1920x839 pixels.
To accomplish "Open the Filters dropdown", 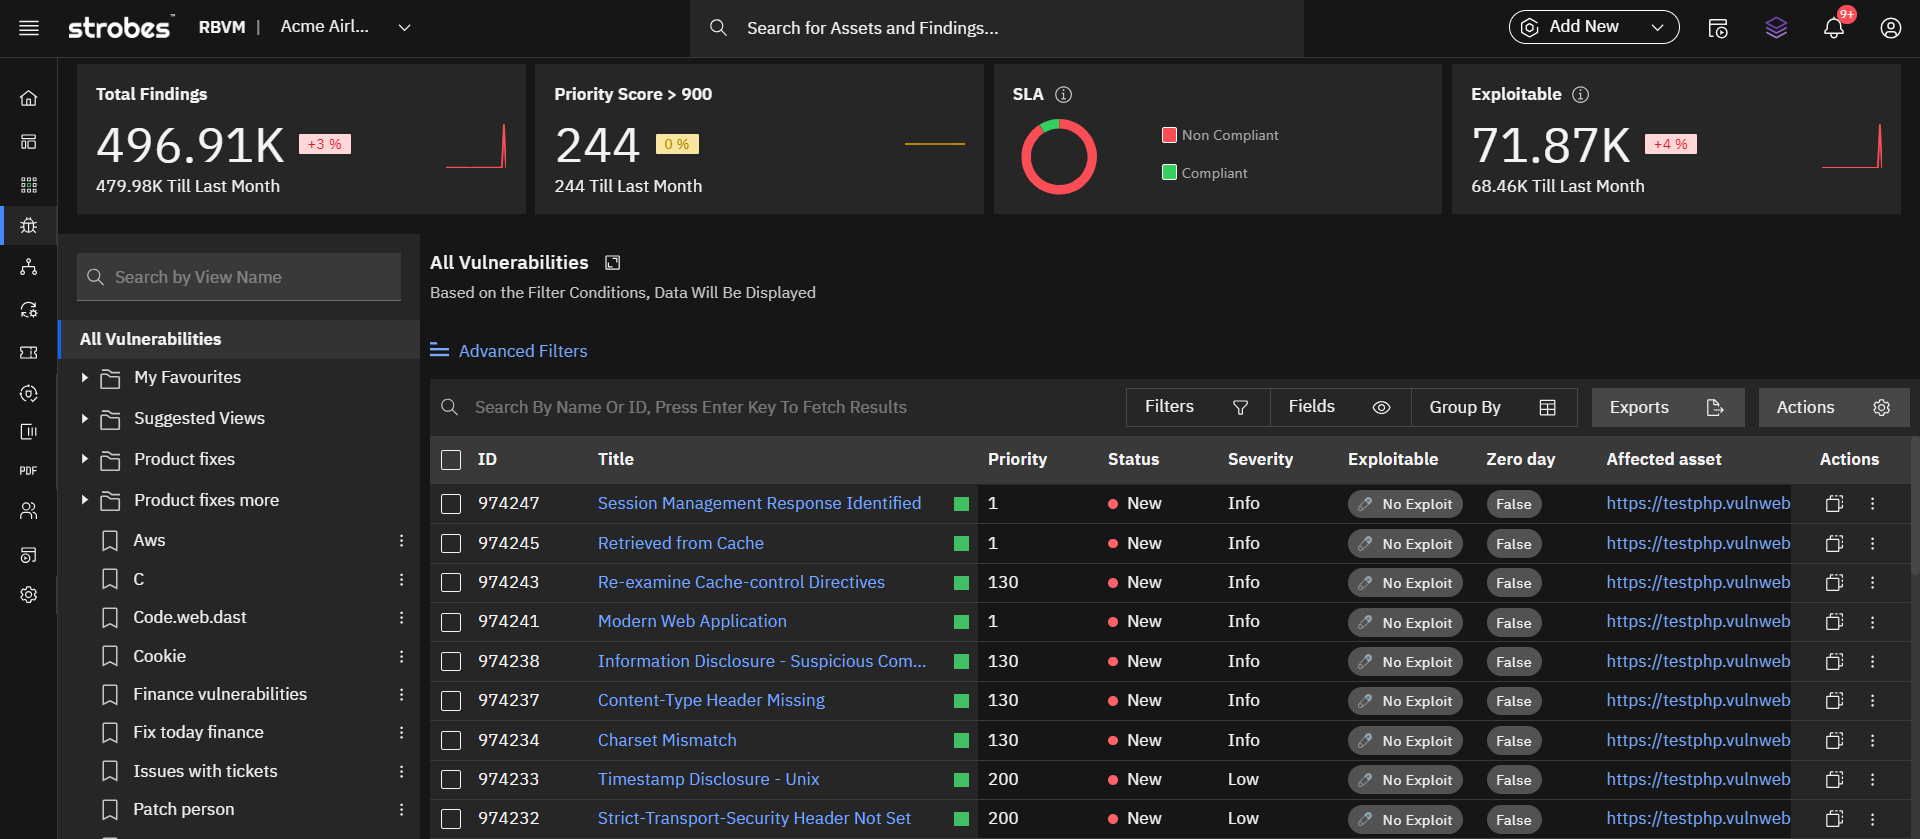I will [1198, 407].
